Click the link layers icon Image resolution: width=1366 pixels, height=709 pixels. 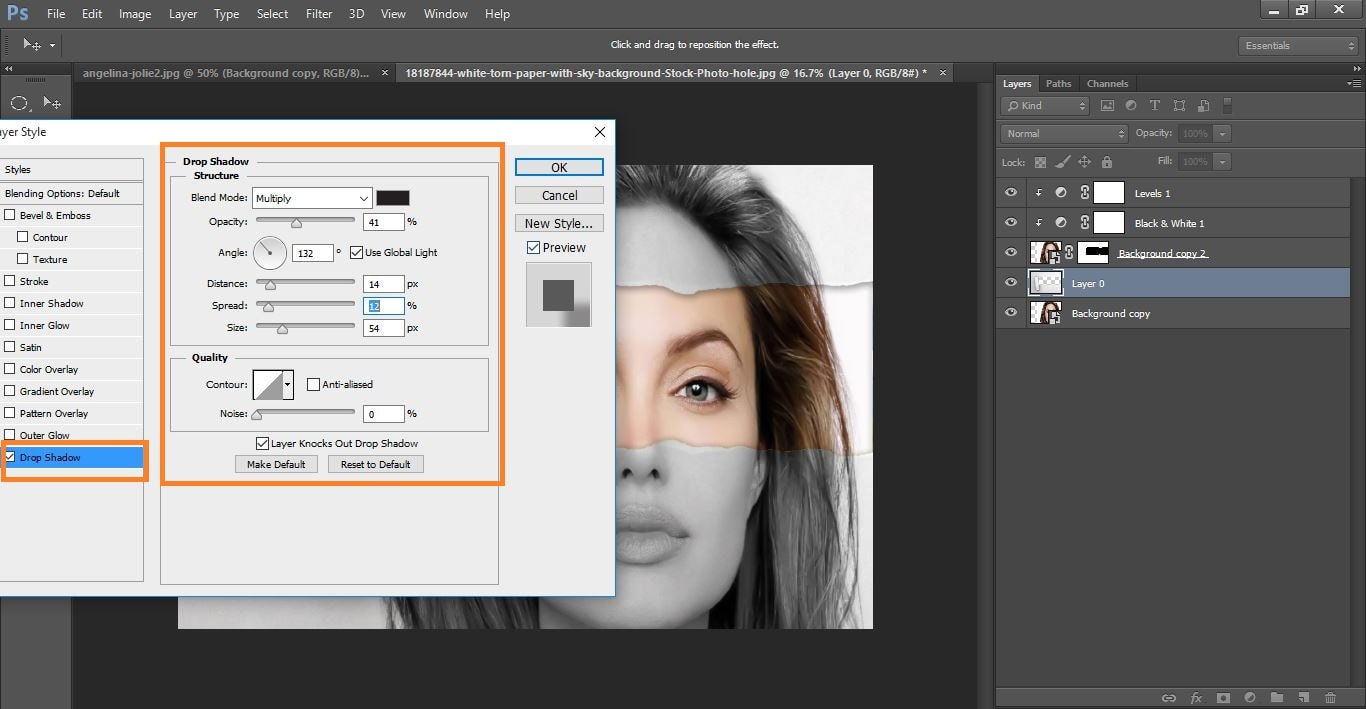coord(1168,697)
